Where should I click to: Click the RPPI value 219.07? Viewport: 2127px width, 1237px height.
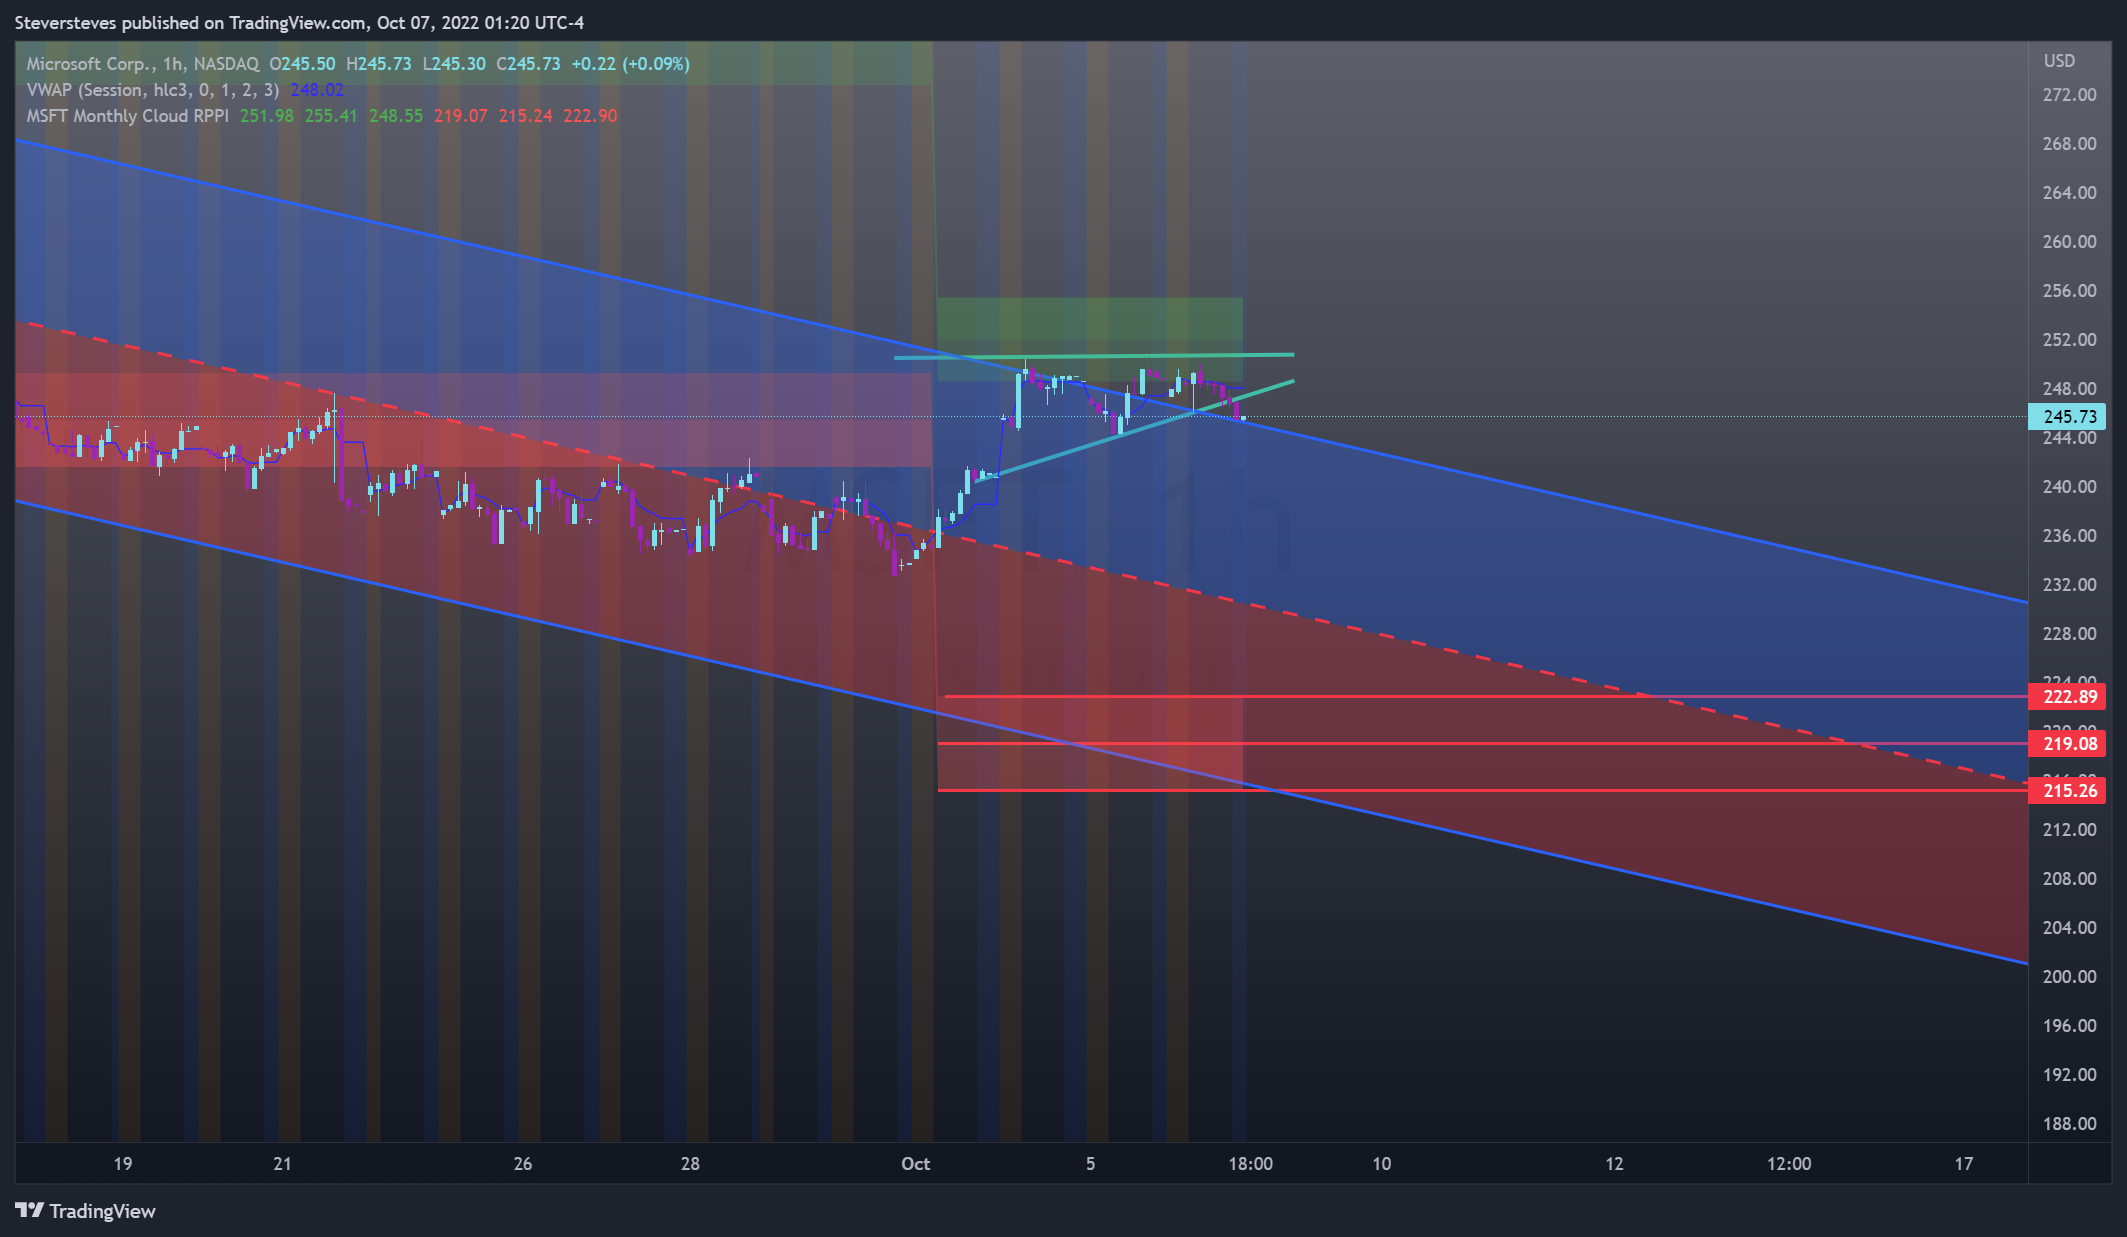click(461, 115)
